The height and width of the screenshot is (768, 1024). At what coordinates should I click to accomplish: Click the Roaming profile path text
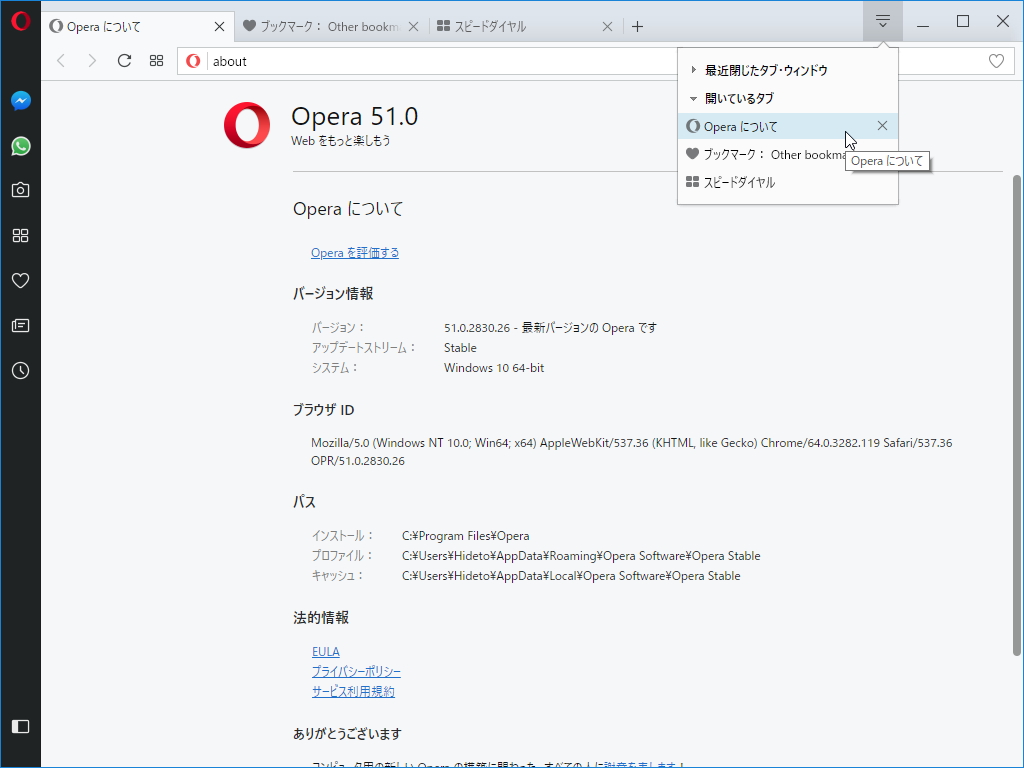pos(581,556)
